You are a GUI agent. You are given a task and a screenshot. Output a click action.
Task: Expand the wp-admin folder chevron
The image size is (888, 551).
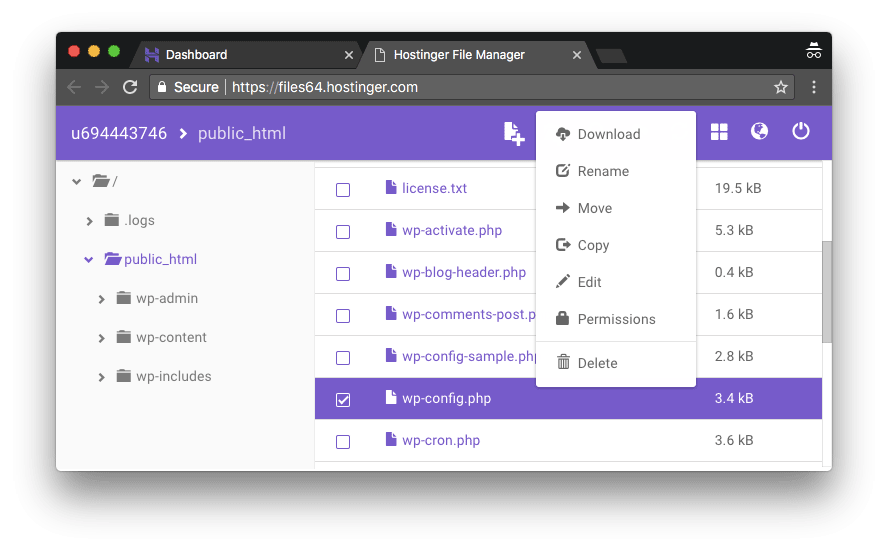click(x=101, y=299)
